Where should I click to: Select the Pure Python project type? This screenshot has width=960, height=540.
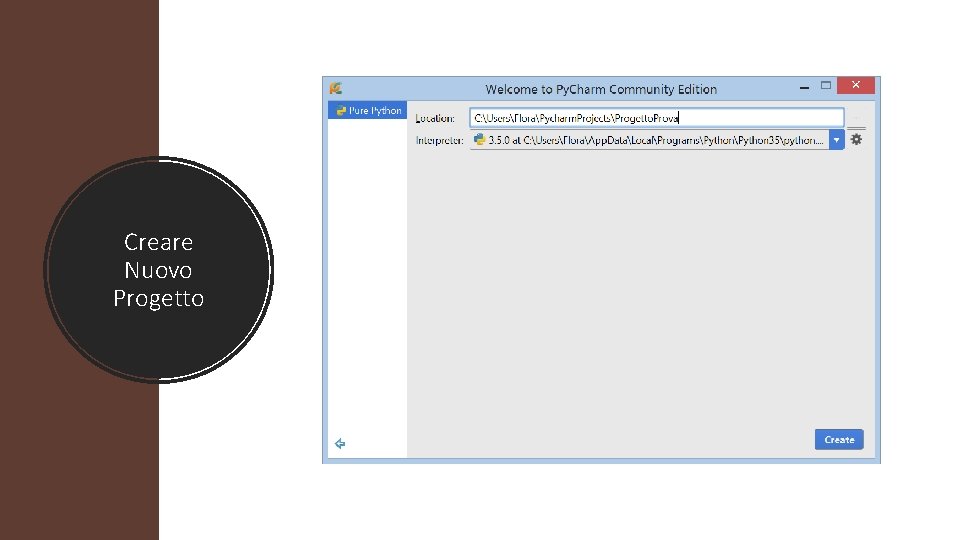[x=367, y=110]
